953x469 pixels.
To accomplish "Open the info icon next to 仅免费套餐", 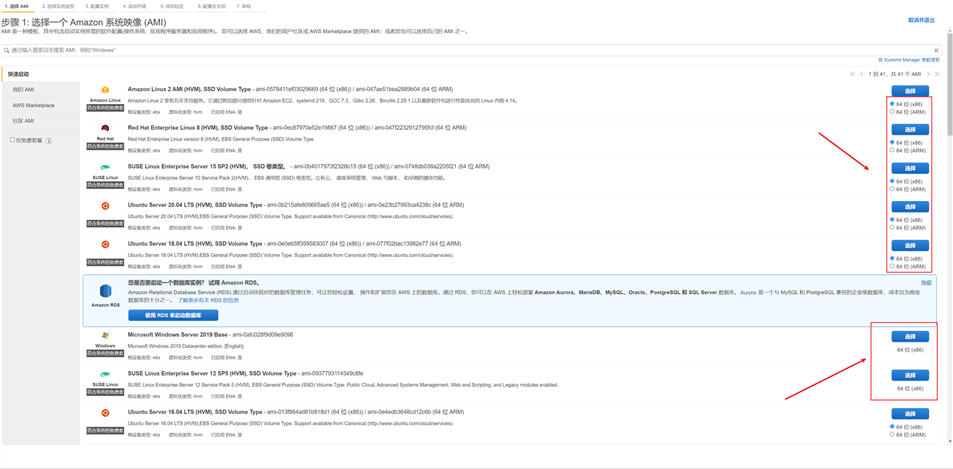I will [x=49, y=140].
